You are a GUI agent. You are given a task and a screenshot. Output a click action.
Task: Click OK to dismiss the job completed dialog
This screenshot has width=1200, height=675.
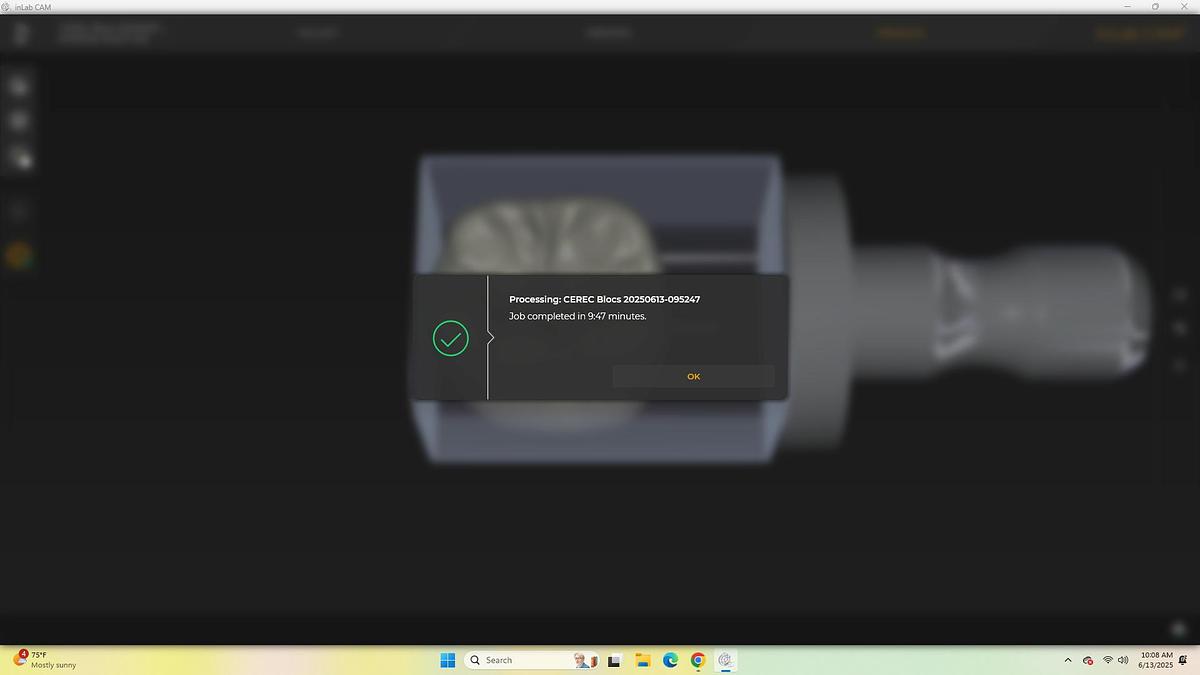coord(693,376)
